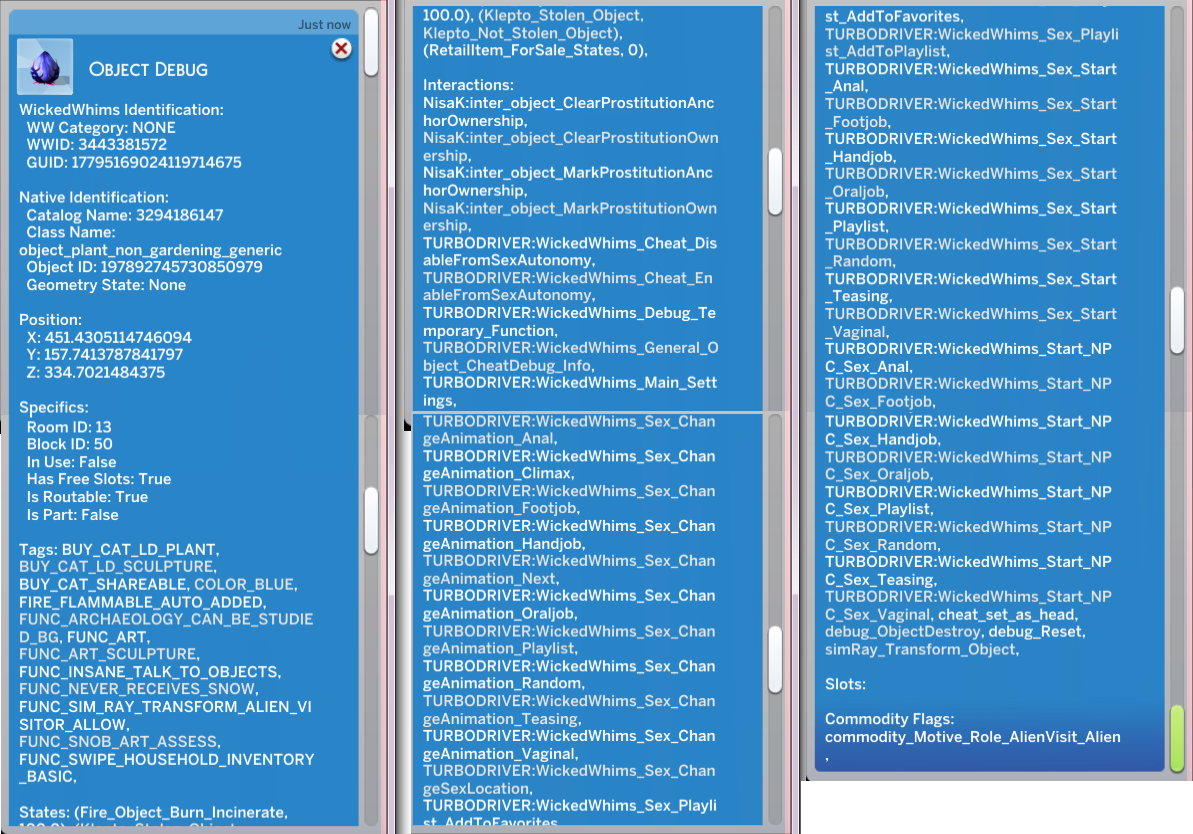Select the "Y: 157.7413787841797" coordinate
Image resolution: width=1193 pixels, height=834 pixels.
(105, 355)
